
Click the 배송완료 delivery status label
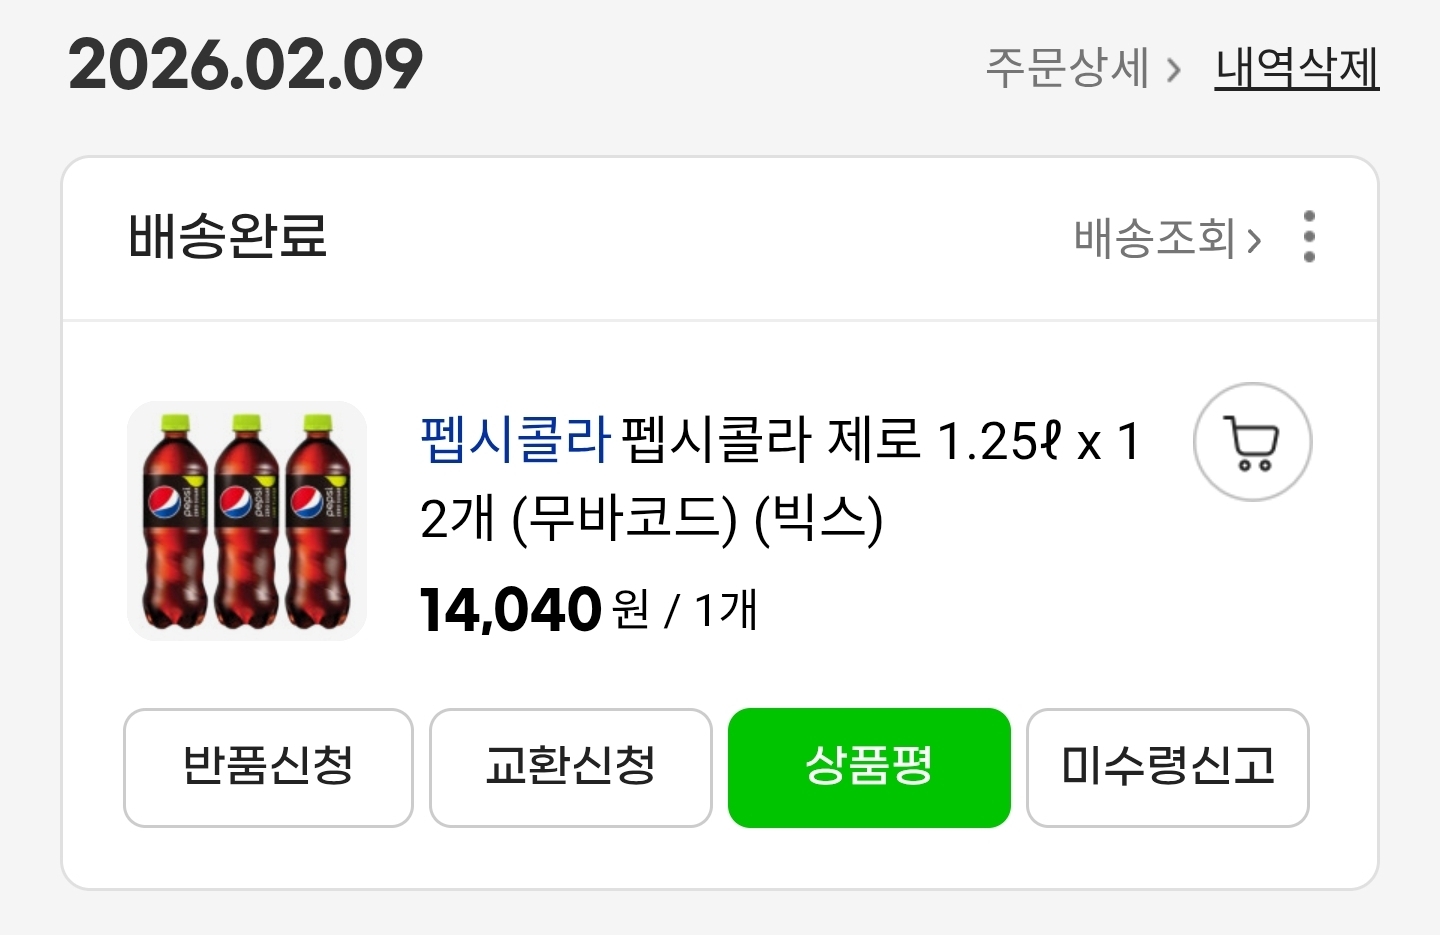(228, 237)
